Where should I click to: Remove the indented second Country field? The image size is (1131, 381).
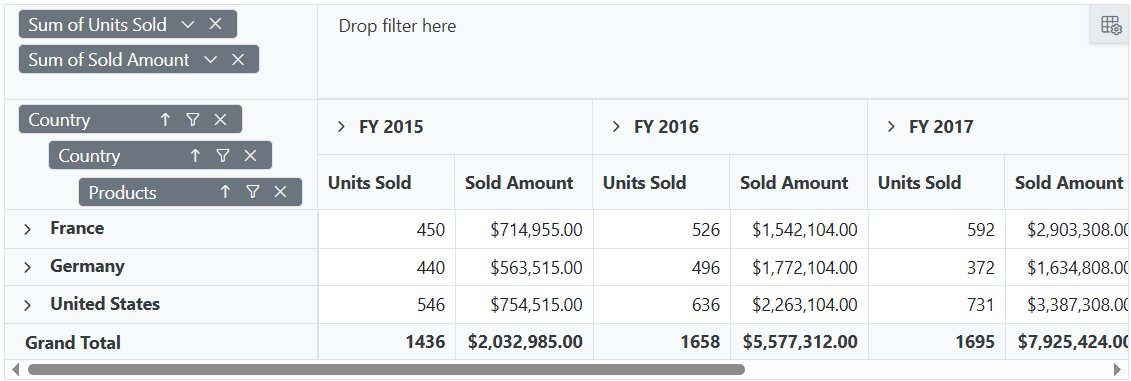[250, 156]
